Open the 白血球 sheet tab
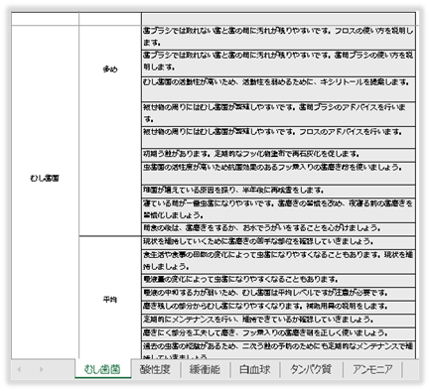The image size is (430, 391). tap(255, 369)
